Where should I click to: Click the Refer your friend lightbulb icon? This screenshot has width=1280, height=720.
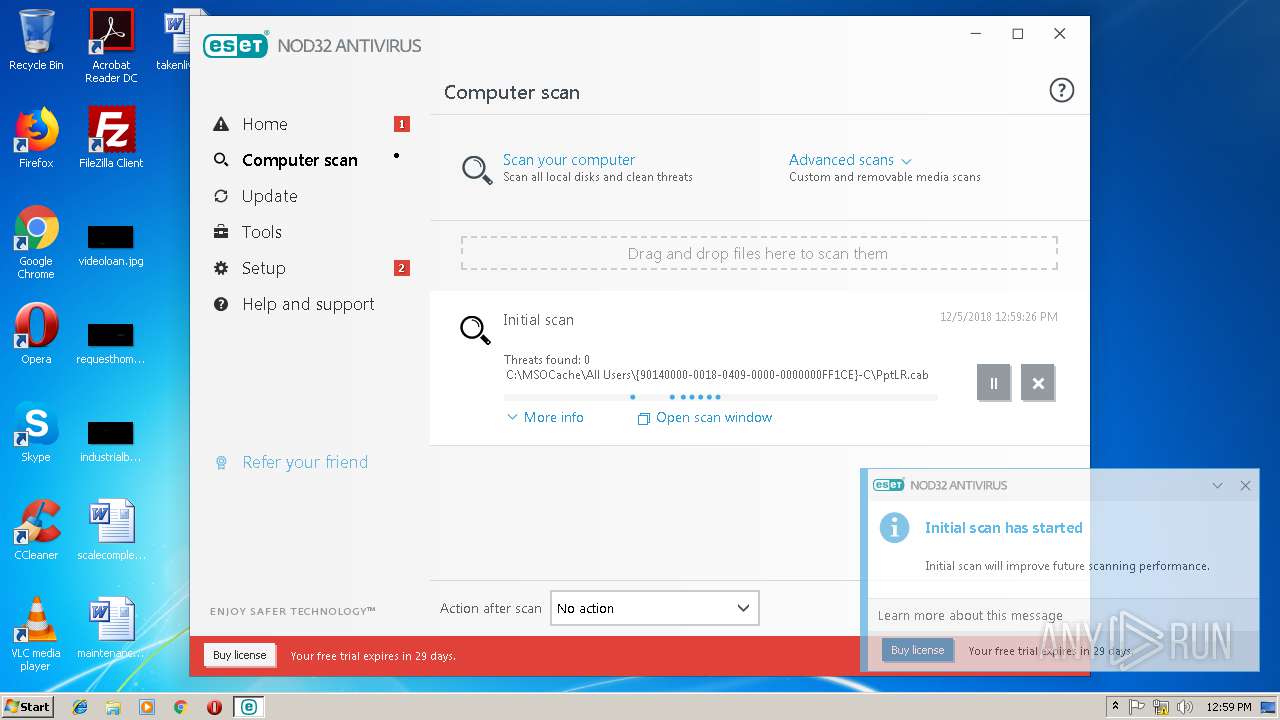tap(221, 462)
